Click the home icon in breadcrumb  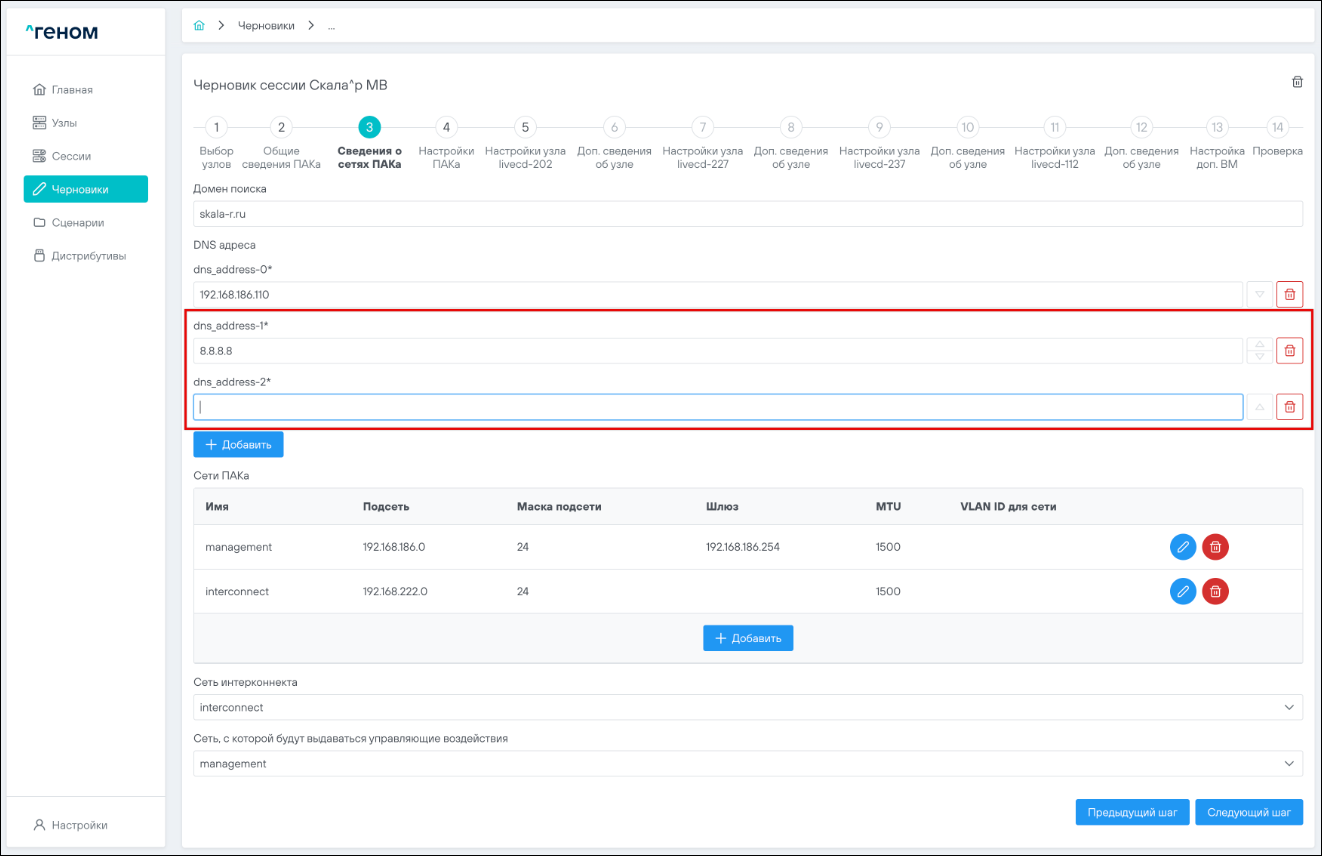click(199, 26)
